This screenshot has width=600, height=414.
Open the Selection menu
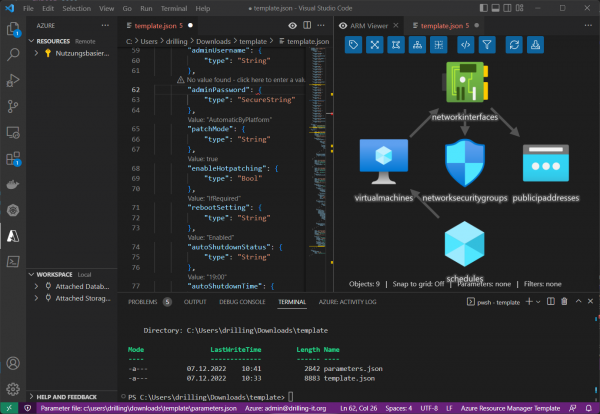(77, 8)
